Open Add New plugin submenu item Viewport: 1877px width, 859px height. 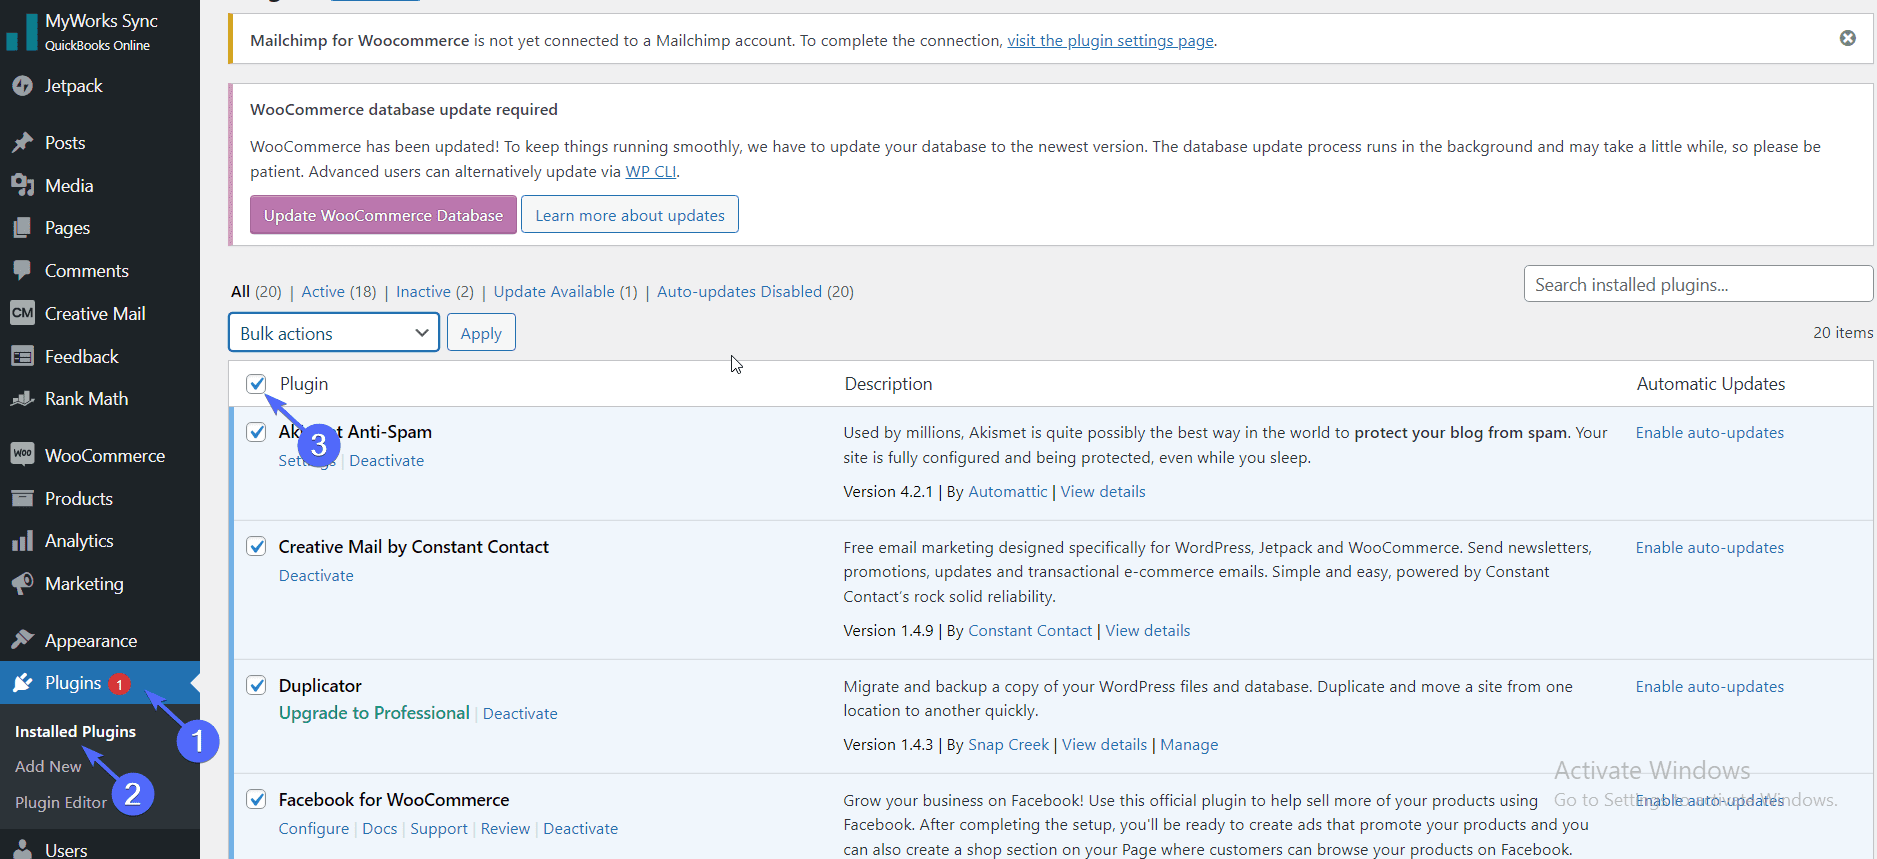pyautogui.click(x=48, y=766)
